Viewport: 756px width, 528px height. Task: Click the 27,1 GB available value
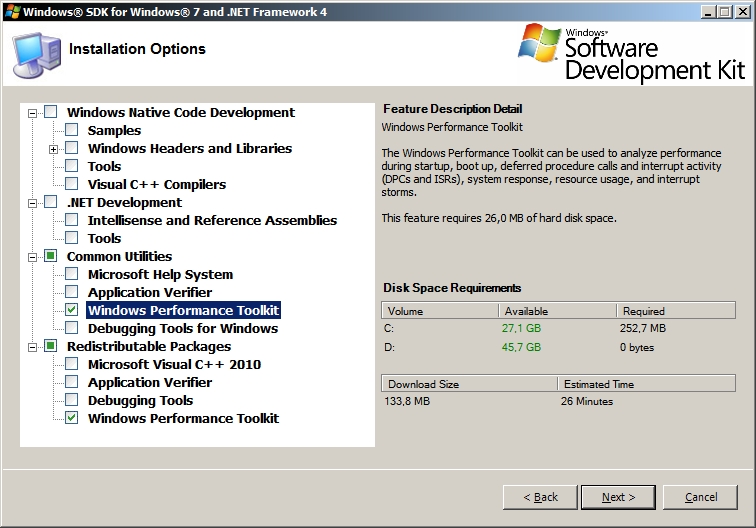pyautogui.click(x=521, y=328)
